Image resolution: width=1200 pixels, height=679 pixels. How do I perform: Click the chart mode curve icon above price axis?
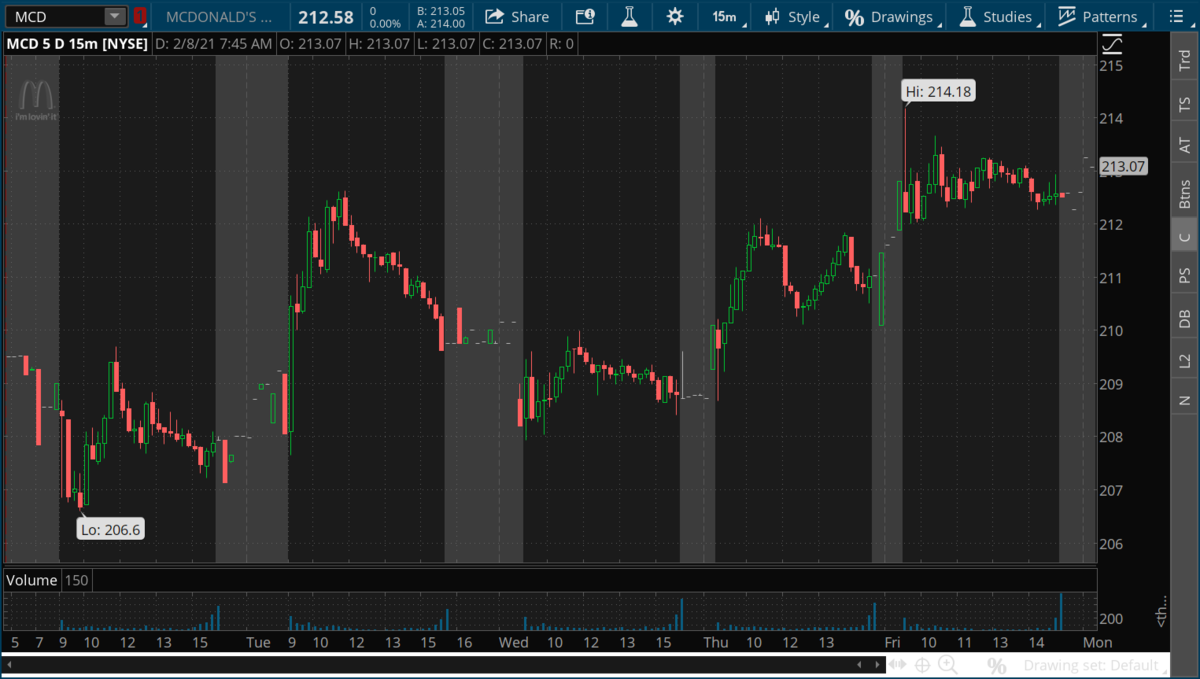point(1112,44)
